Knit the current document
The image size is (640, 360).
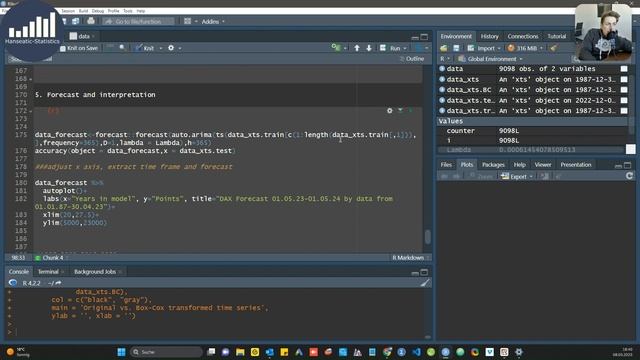[145, 48]
